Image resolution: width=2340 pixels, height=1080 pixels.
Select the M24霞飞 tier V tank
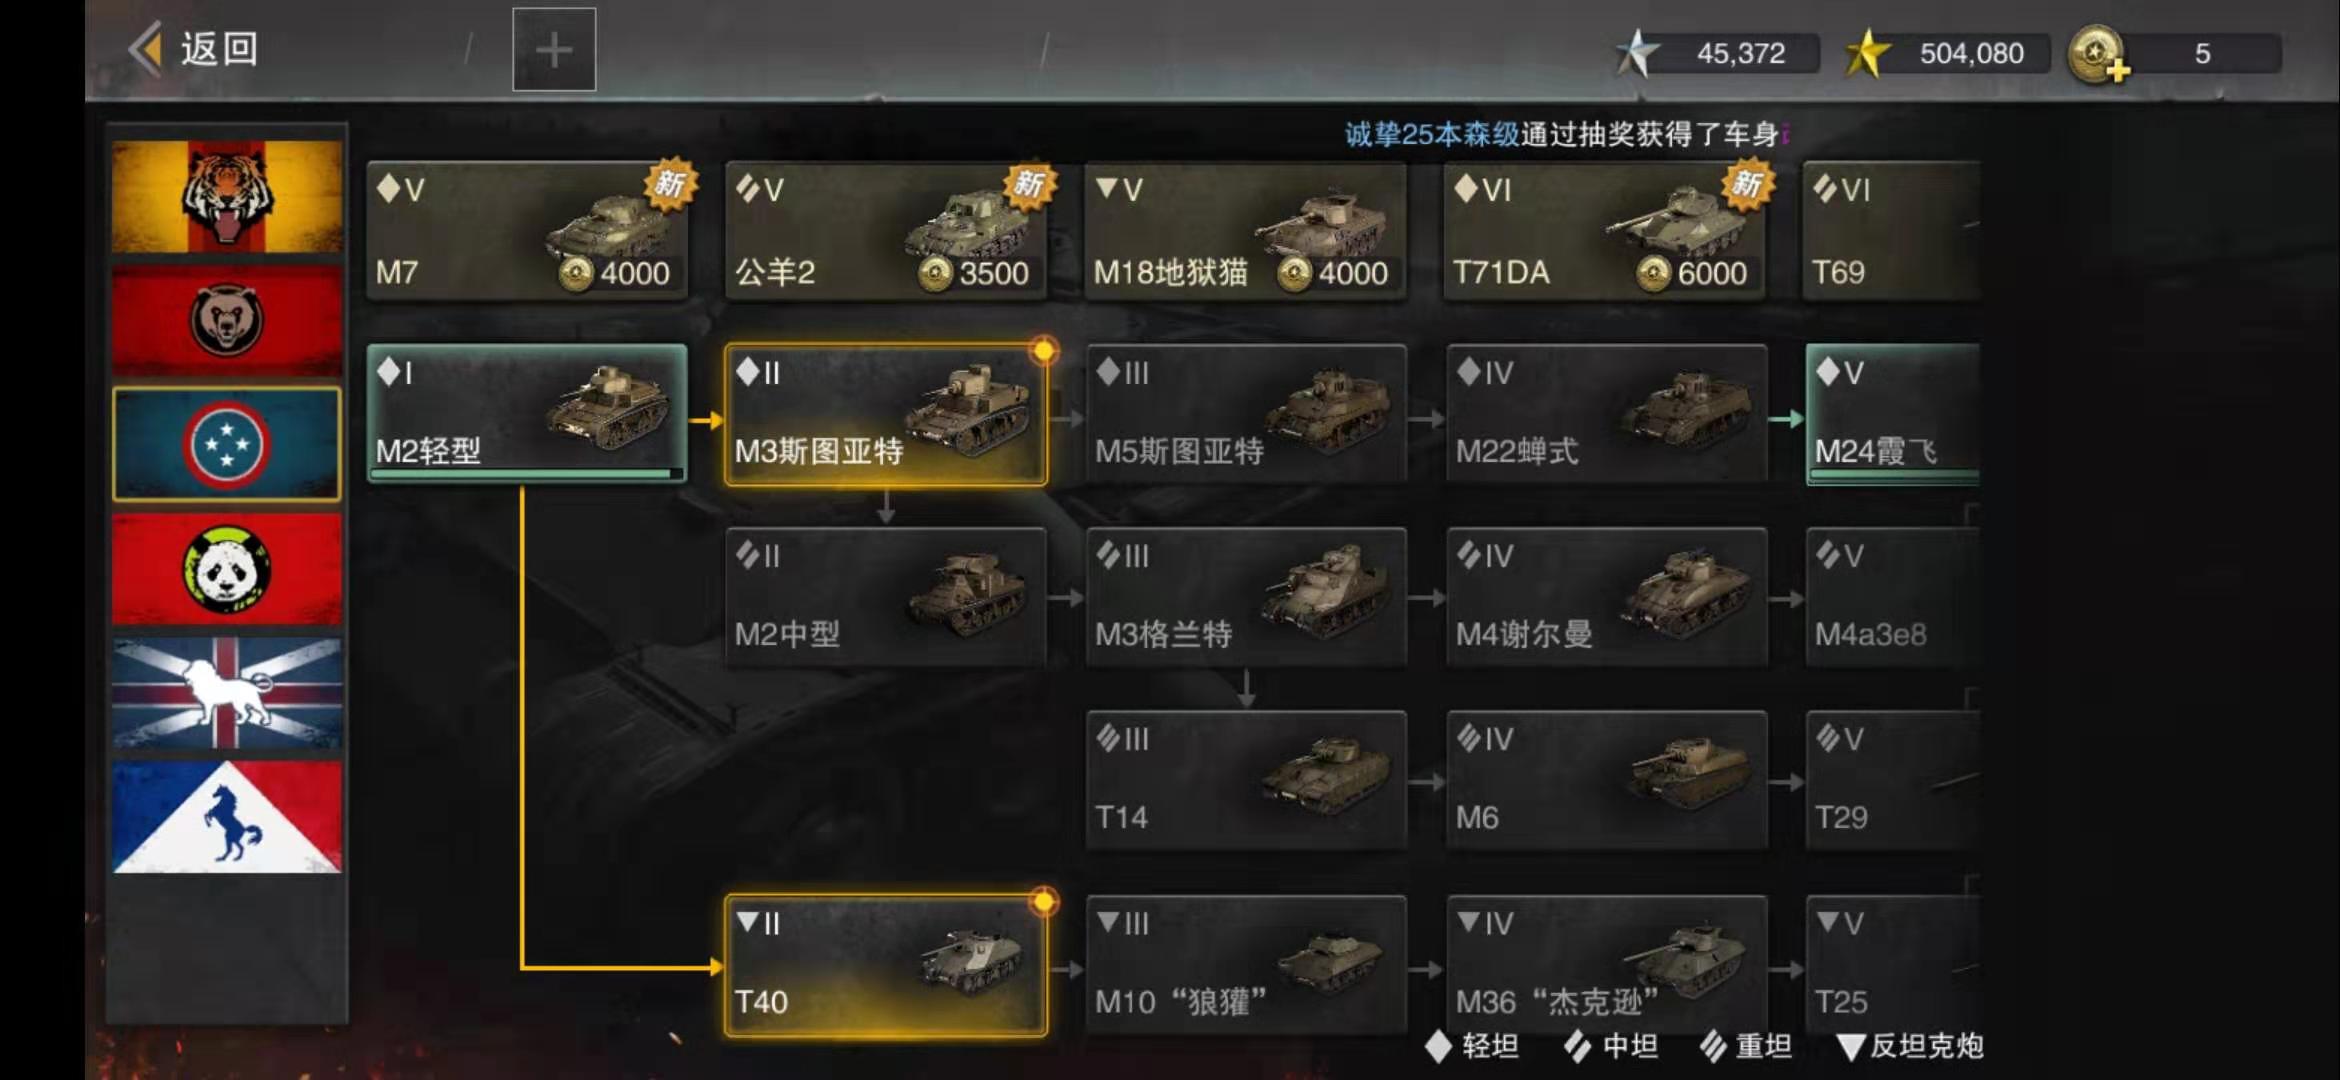coord(1893,414)
